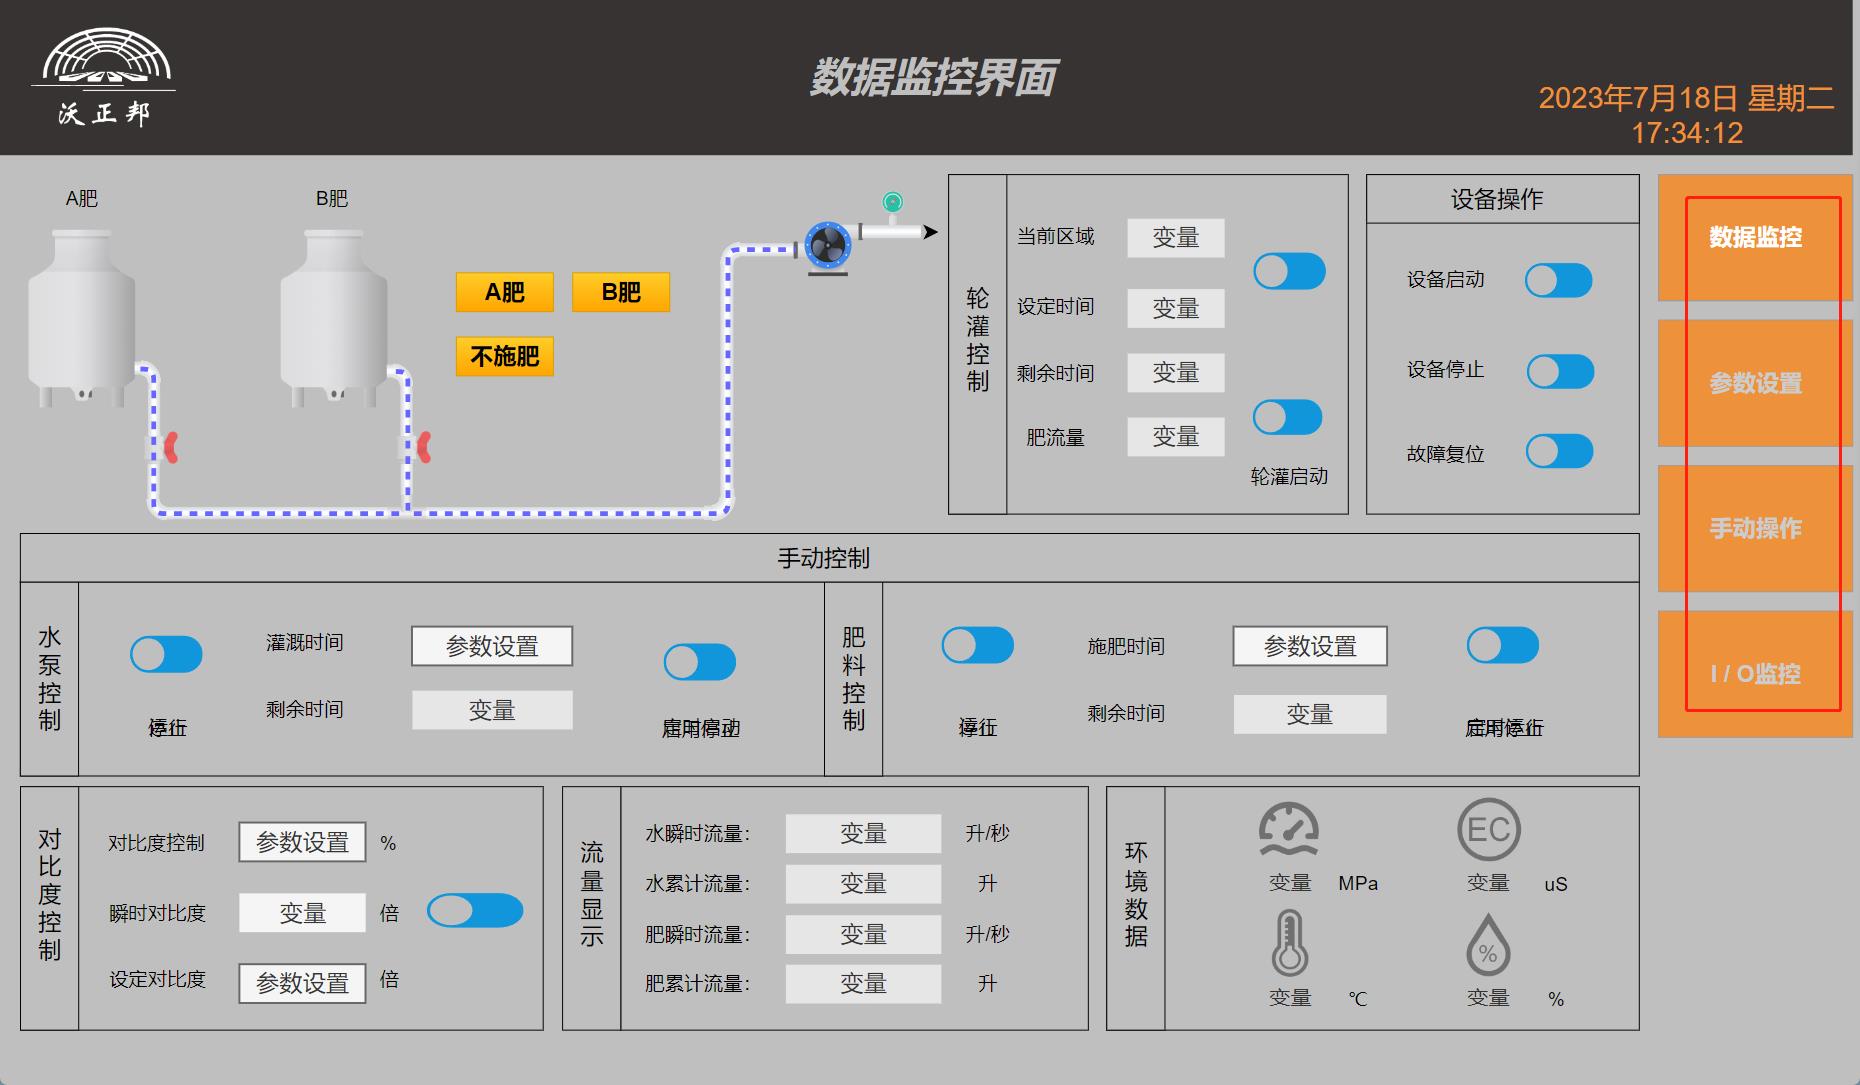Click the 剩余时间 变量 value in 轮灌控制

point(1176,373)
